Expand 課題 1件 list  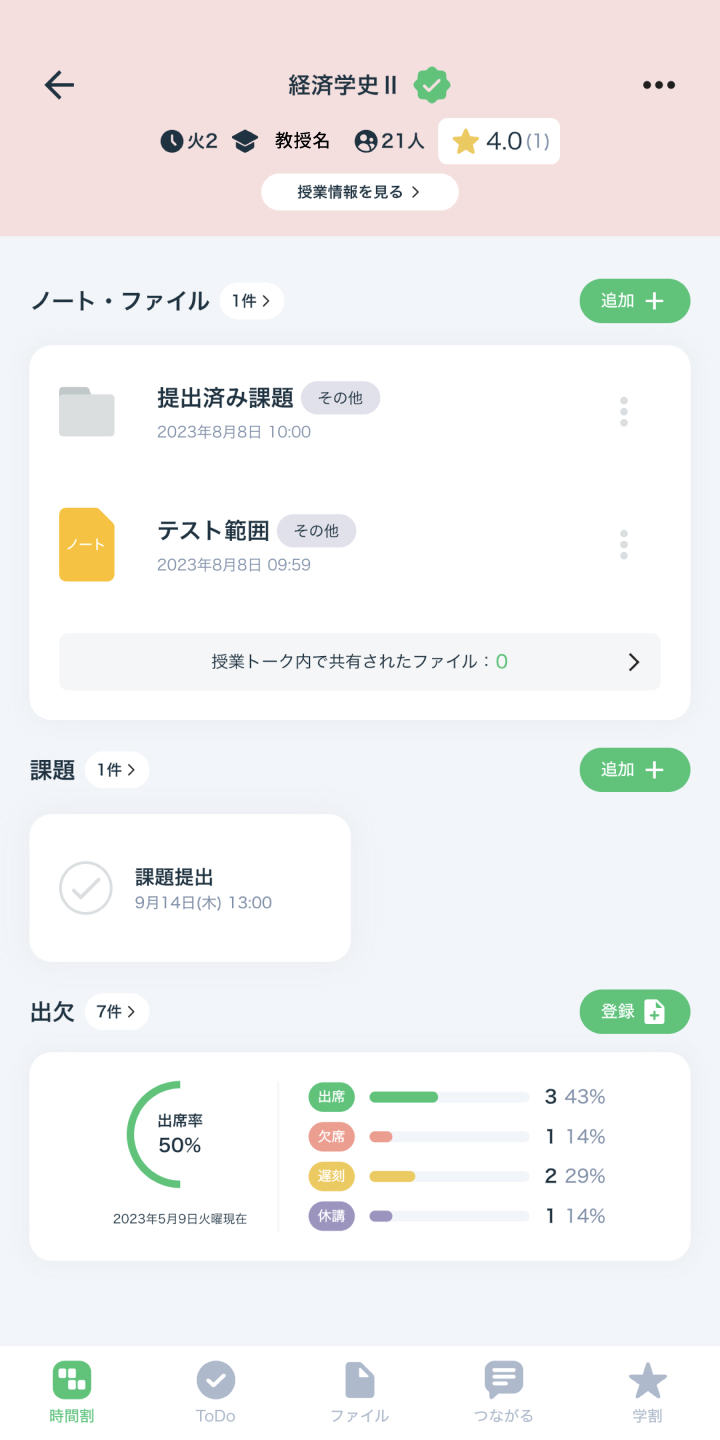pos(117,770)
